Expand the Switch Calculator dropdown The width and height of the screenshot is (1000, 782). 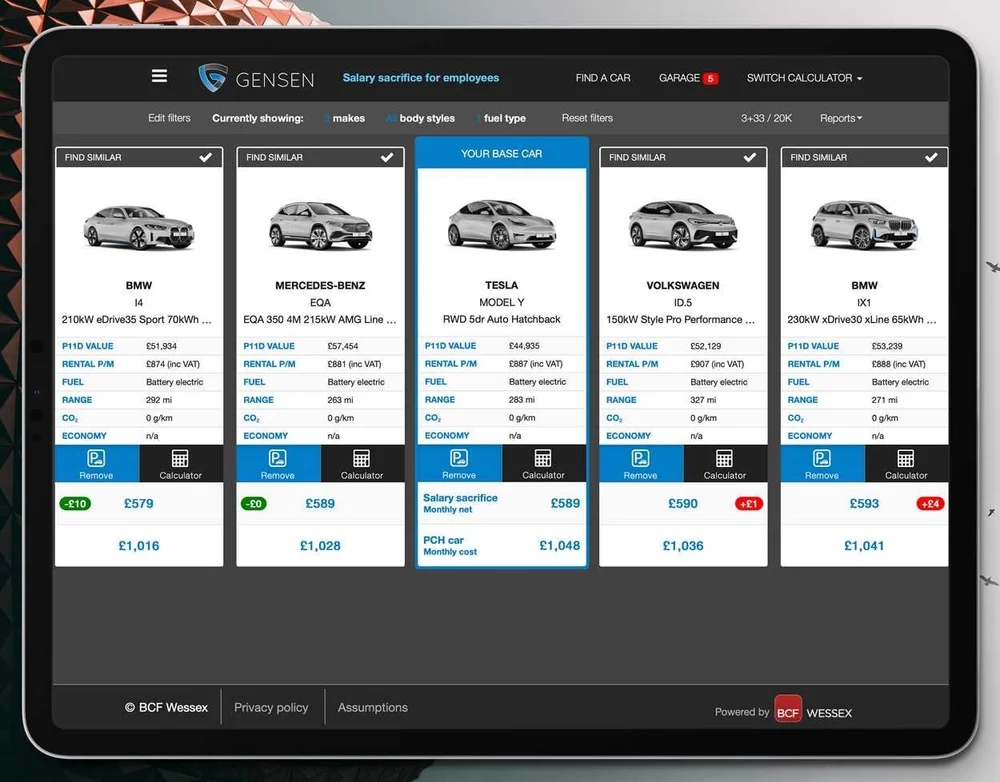point(804,78)
